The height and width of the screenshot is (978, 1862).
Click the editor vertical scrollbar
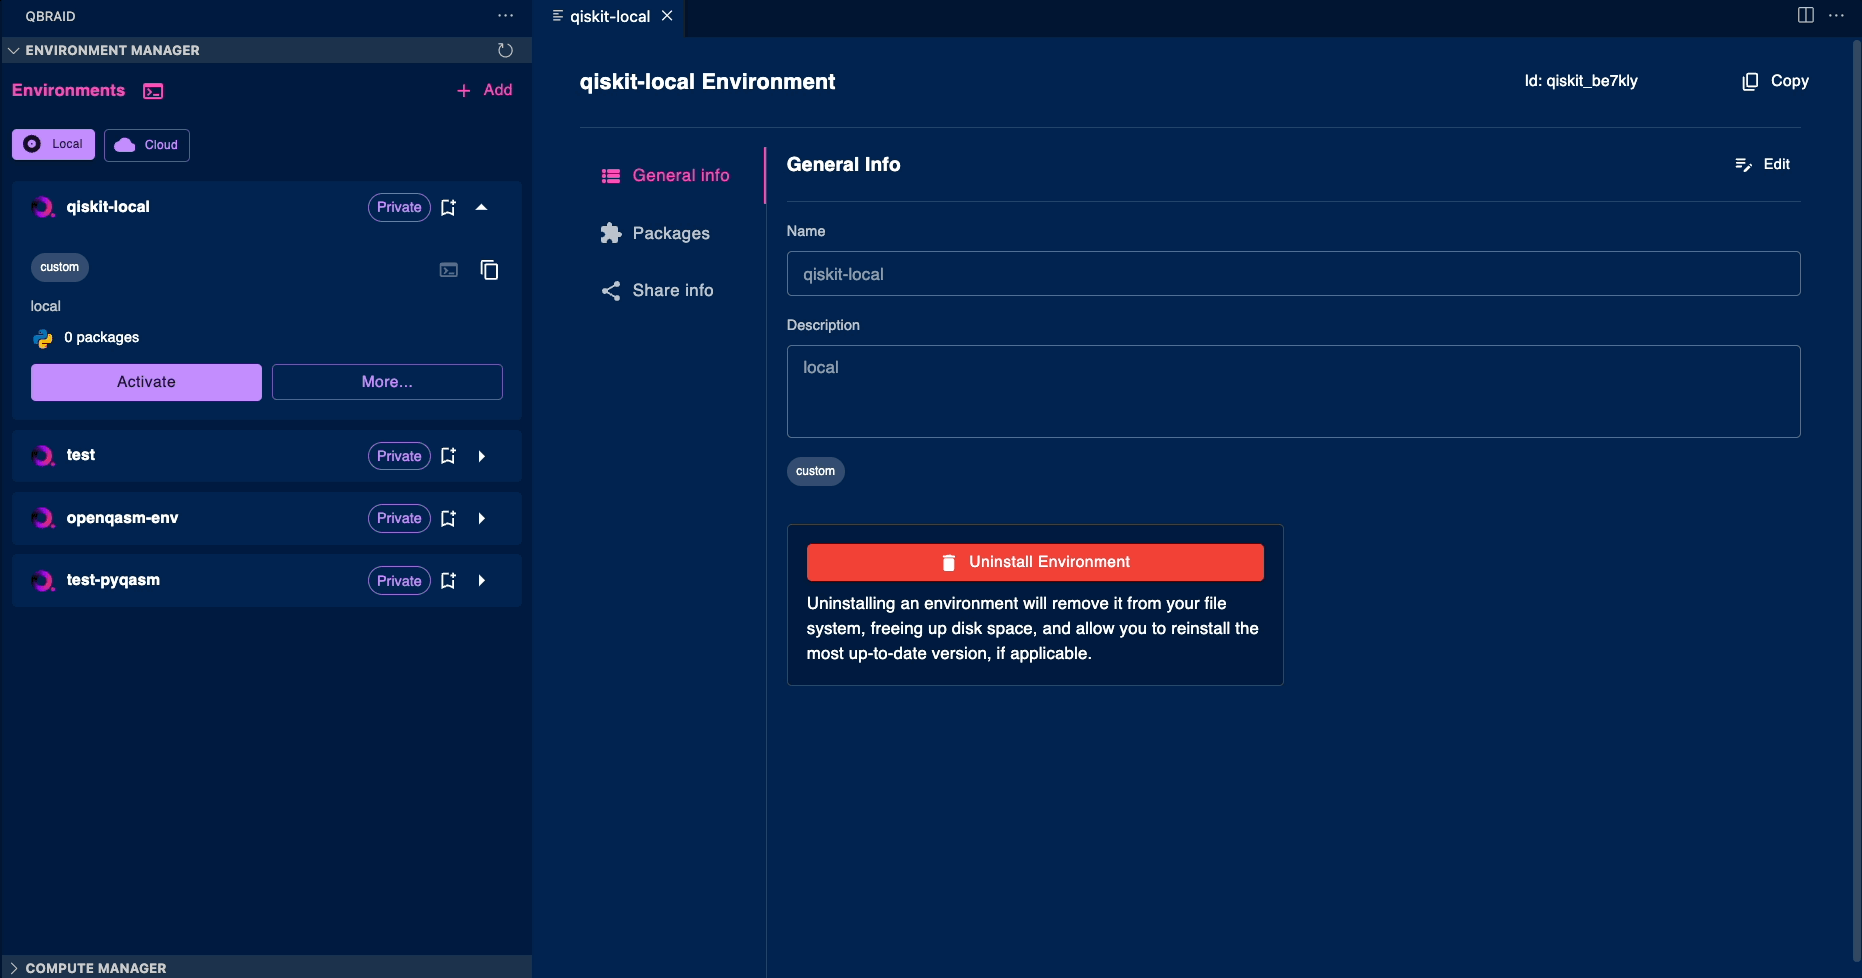tap(1856, 500)
